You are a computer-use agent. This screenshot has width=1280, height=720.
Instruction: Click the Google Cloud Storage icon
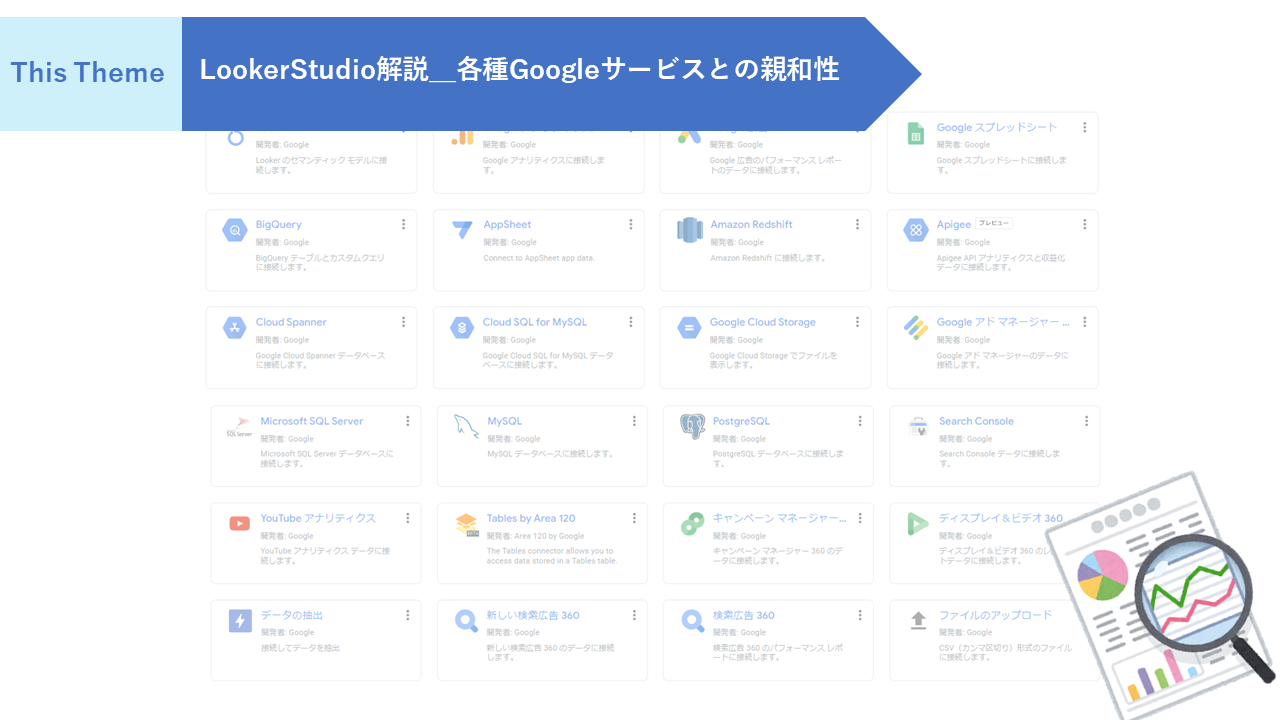coord(689,328)
